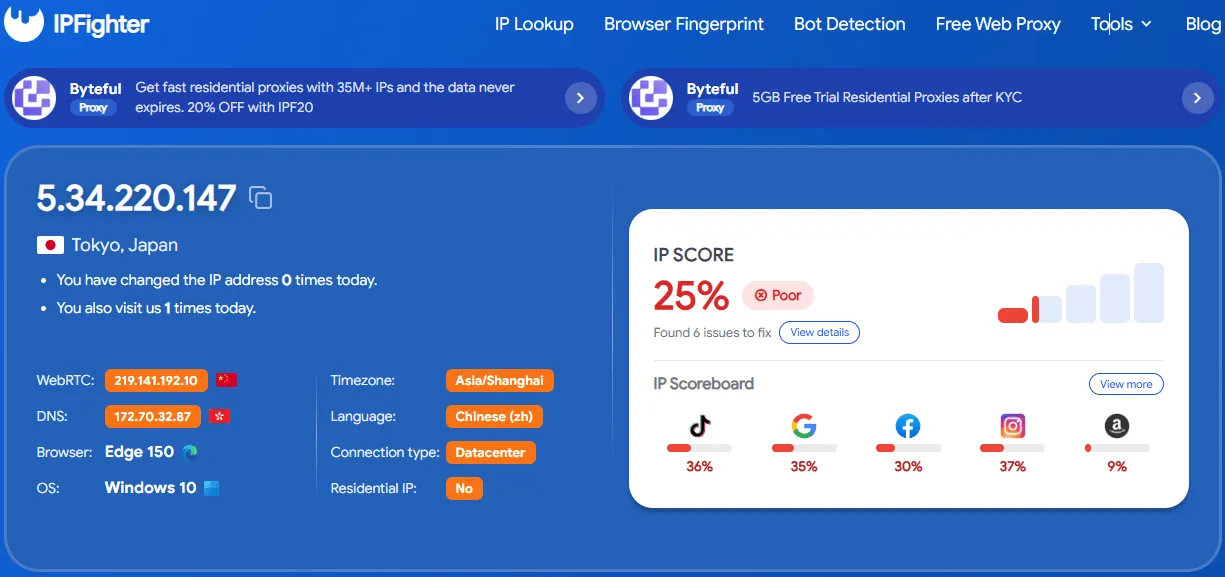Click the Tokyo, Japan location text

coord(125,245)
